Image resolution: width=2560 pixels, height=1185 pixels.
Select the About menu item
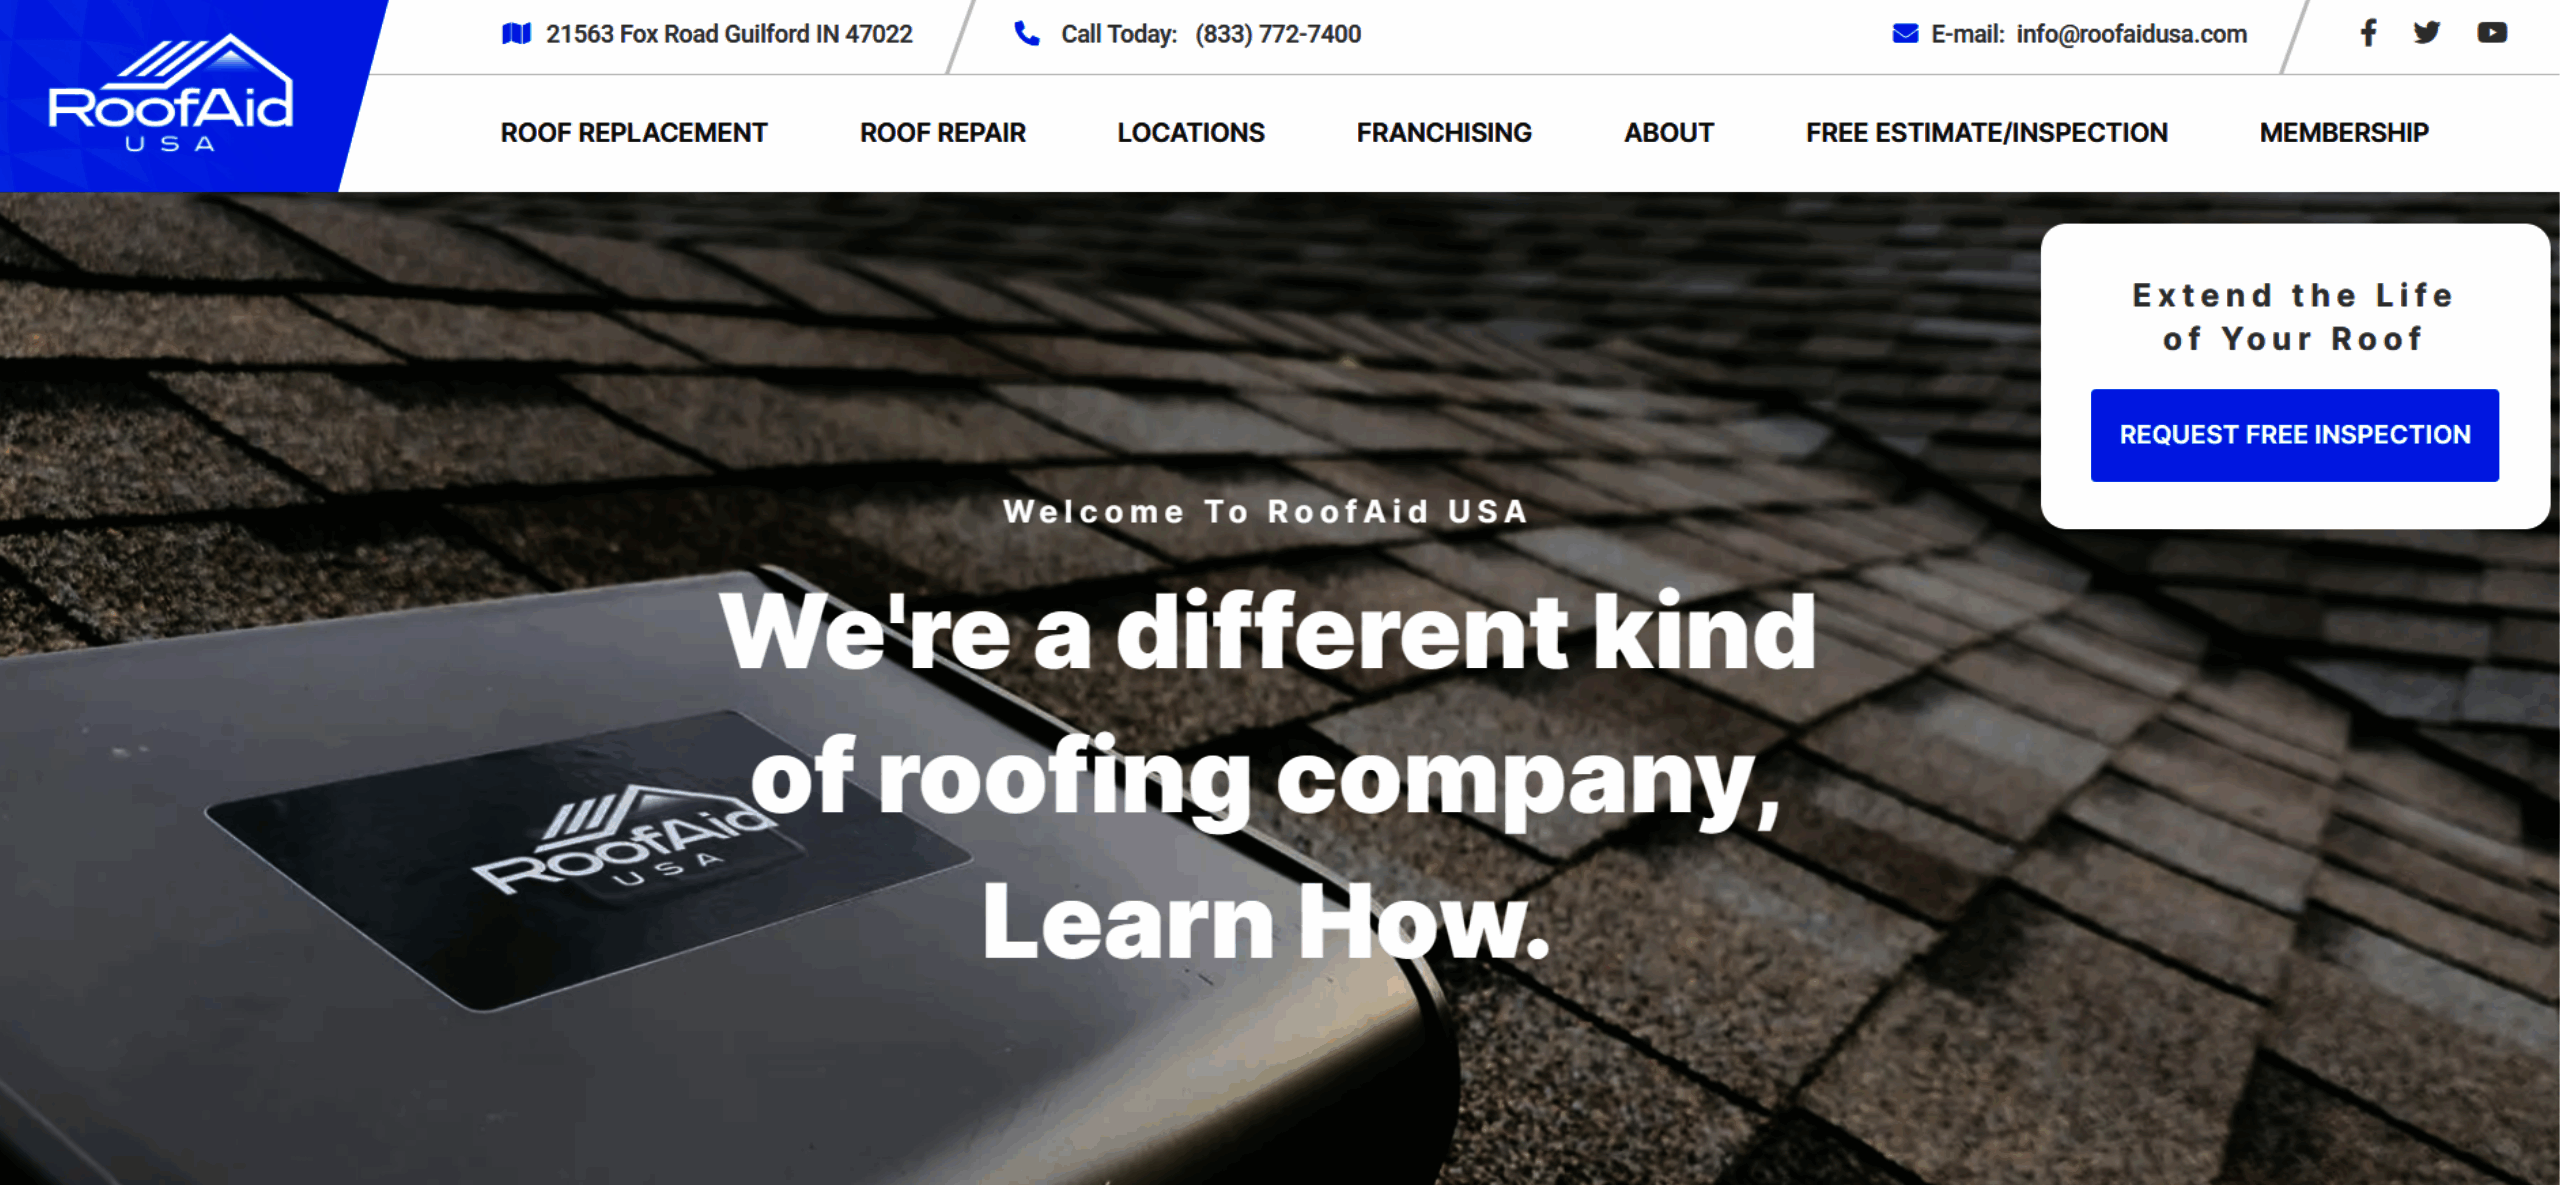pyautogui.click(x=1669, y=133)
